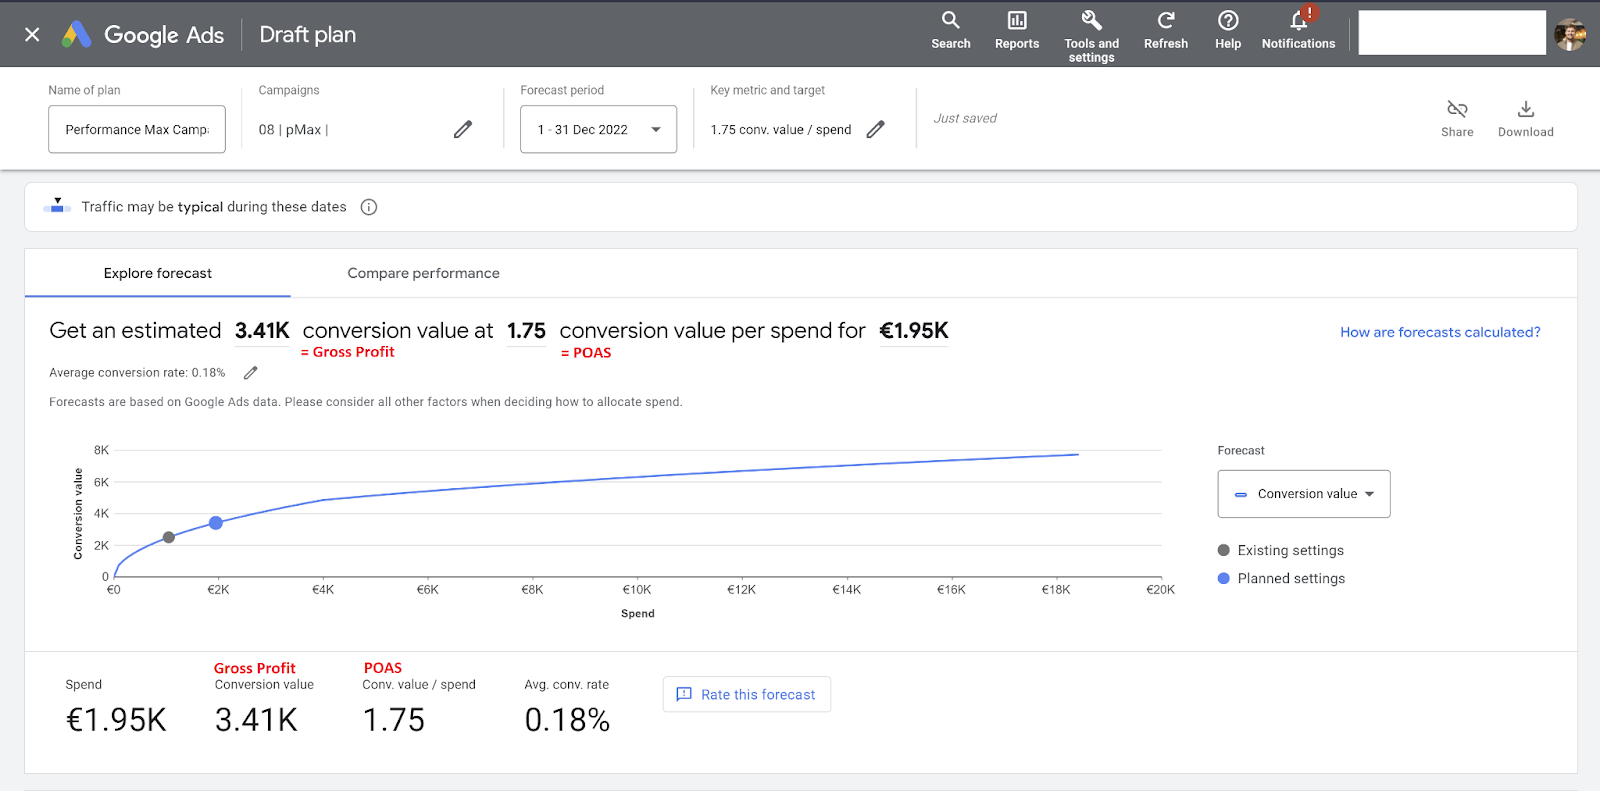Image resolution: width=1600 pixels, height=791 pixels.
Task: Edit key metric and target pencil
Action: pos(875,129)
